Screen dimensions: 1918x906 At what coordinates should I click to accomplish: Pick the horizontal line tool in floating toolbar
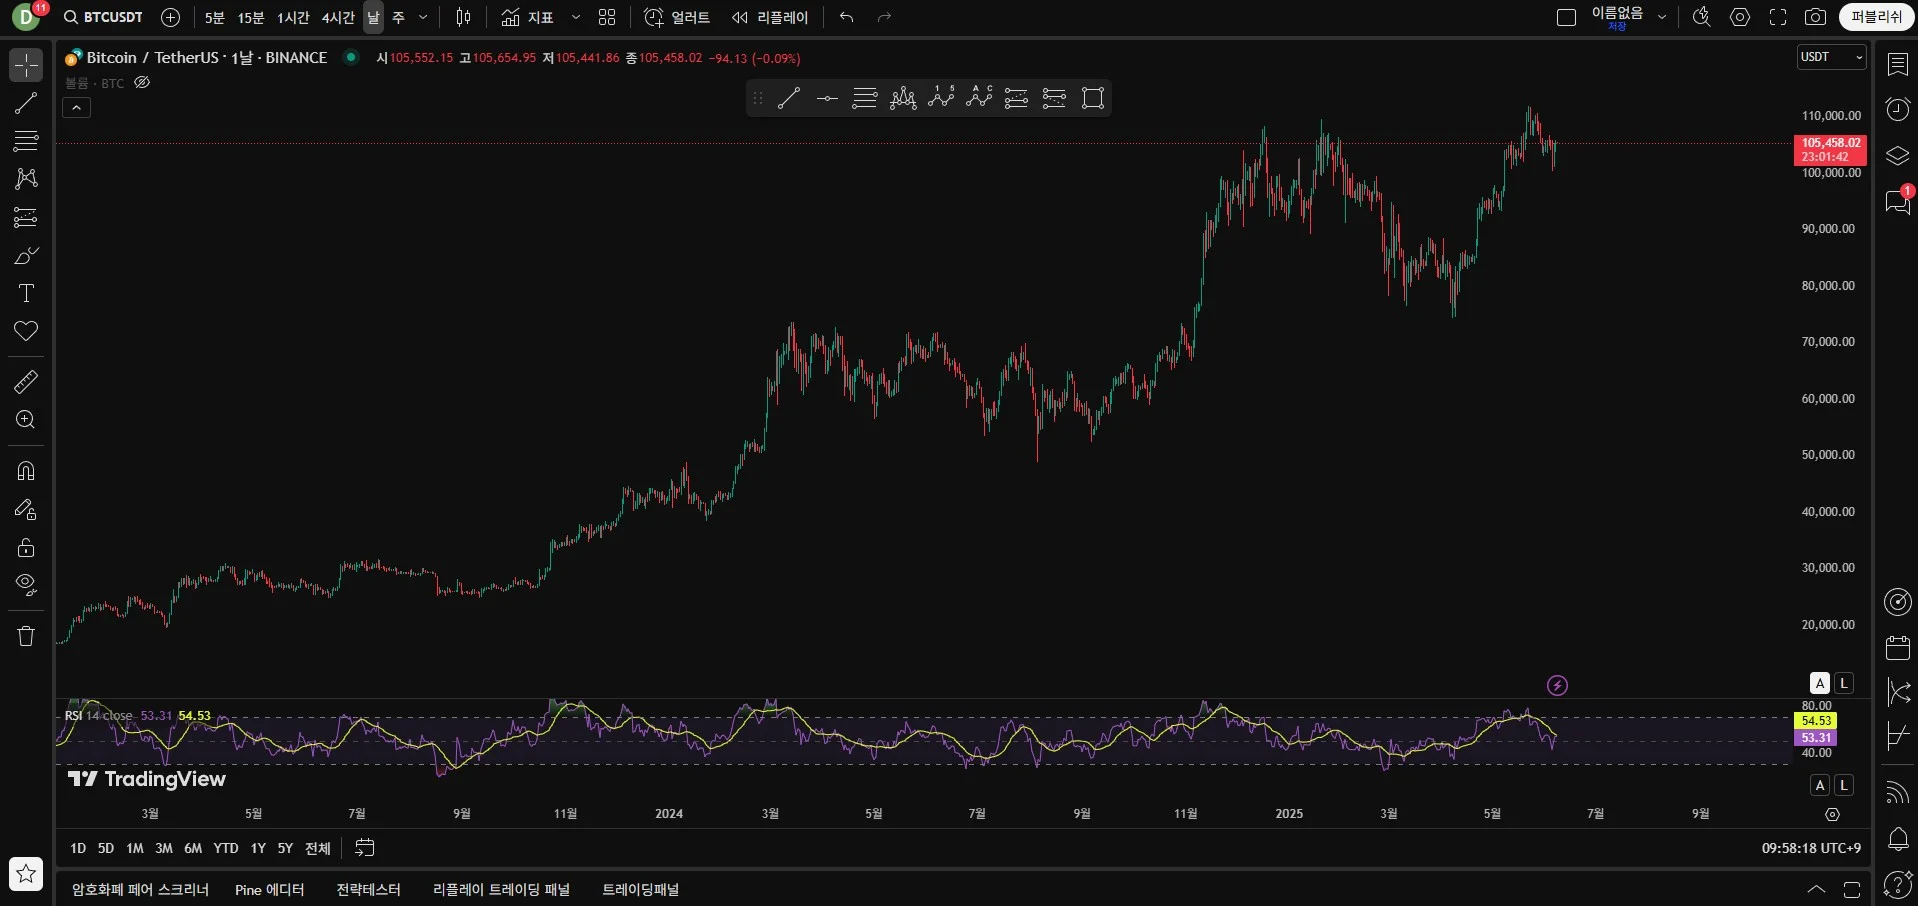[x=827, y=98]
